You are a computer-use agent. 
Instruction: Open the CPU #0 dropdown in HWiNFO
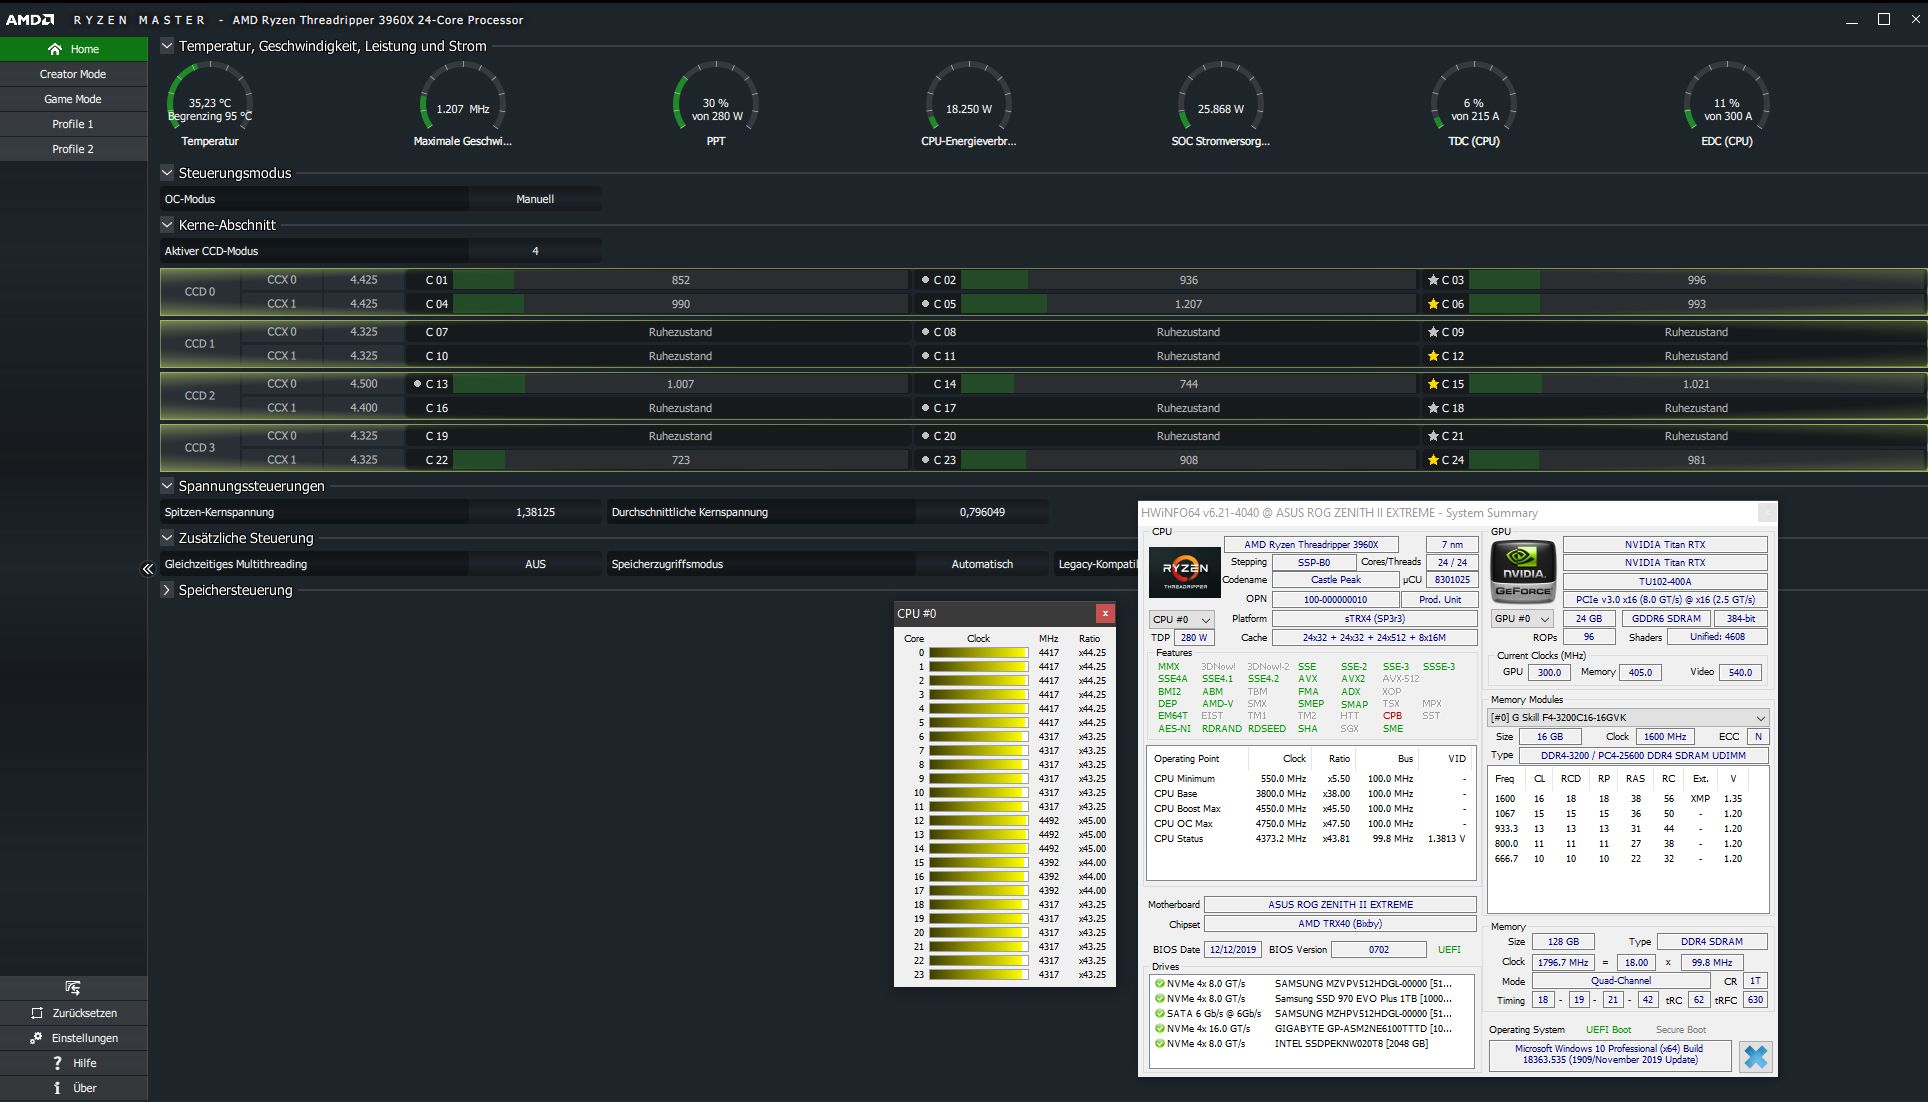(x=1181, y=620)
